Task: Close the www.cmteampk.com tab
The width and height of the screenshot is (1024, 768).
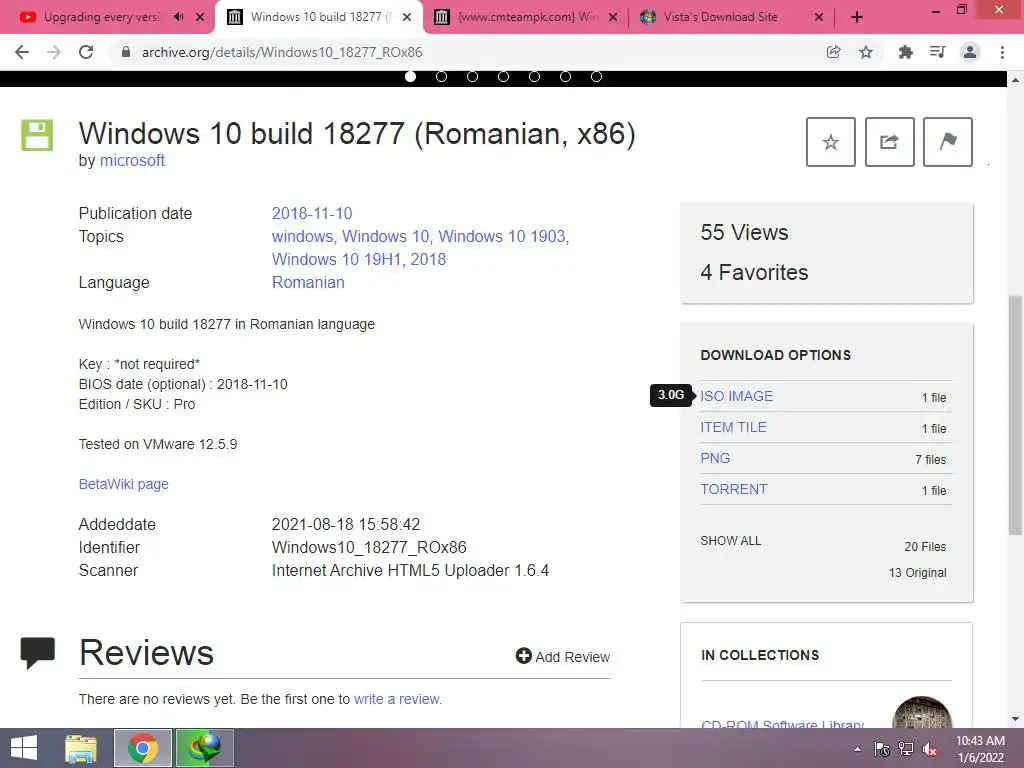Action: coord(613,17)
